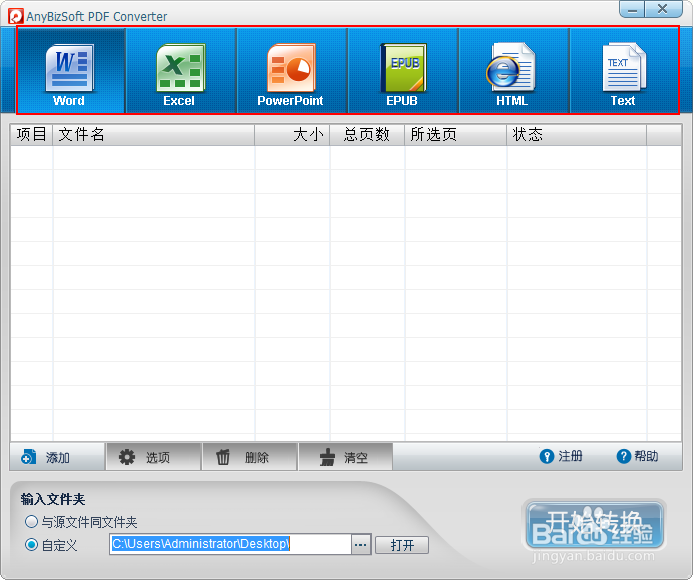Click the 状态 column header
The image size is (693, 580).
(x=577, y=134)
